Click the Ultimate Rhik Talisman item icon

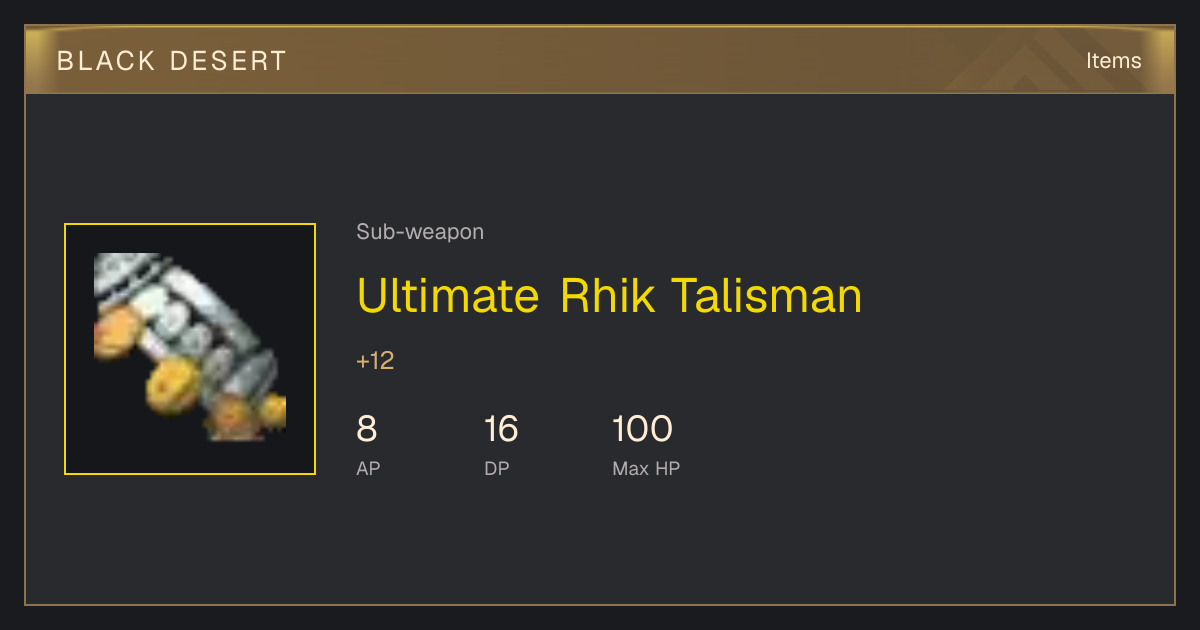point(190,349)
